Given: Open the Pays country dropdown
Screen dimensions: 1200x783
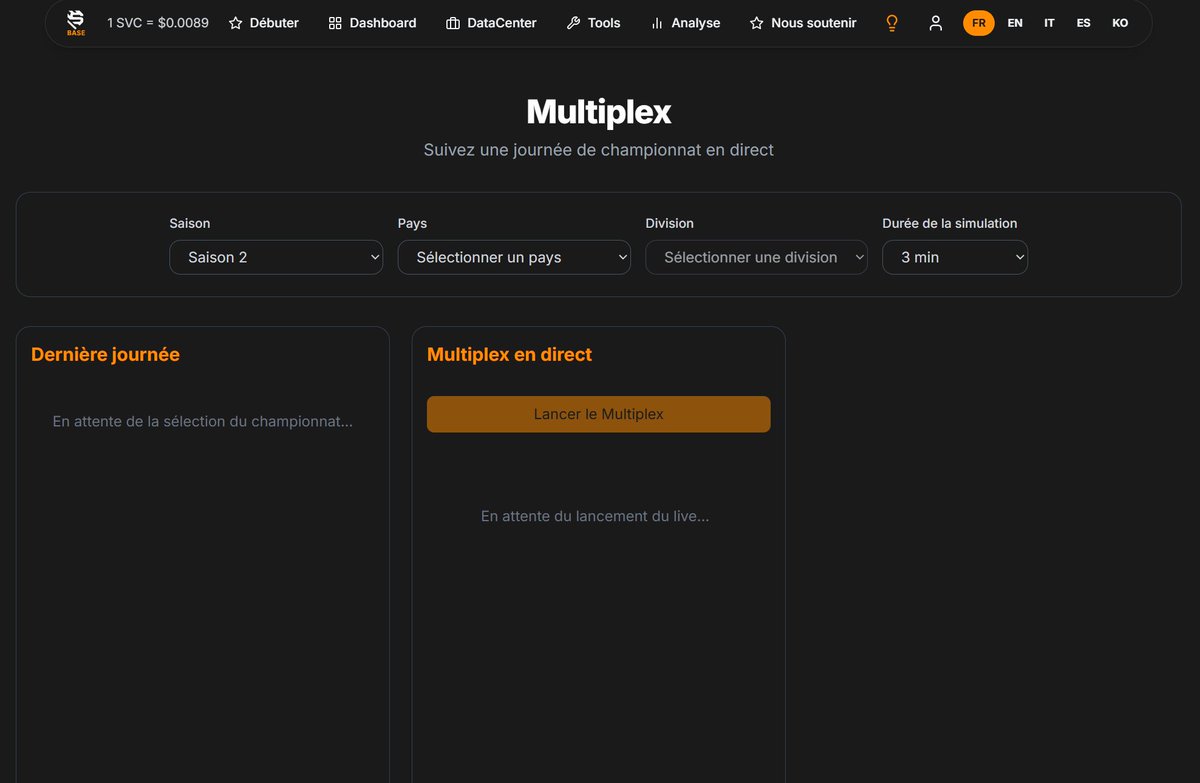Looking at the screenshot, I should pos(514,257).
